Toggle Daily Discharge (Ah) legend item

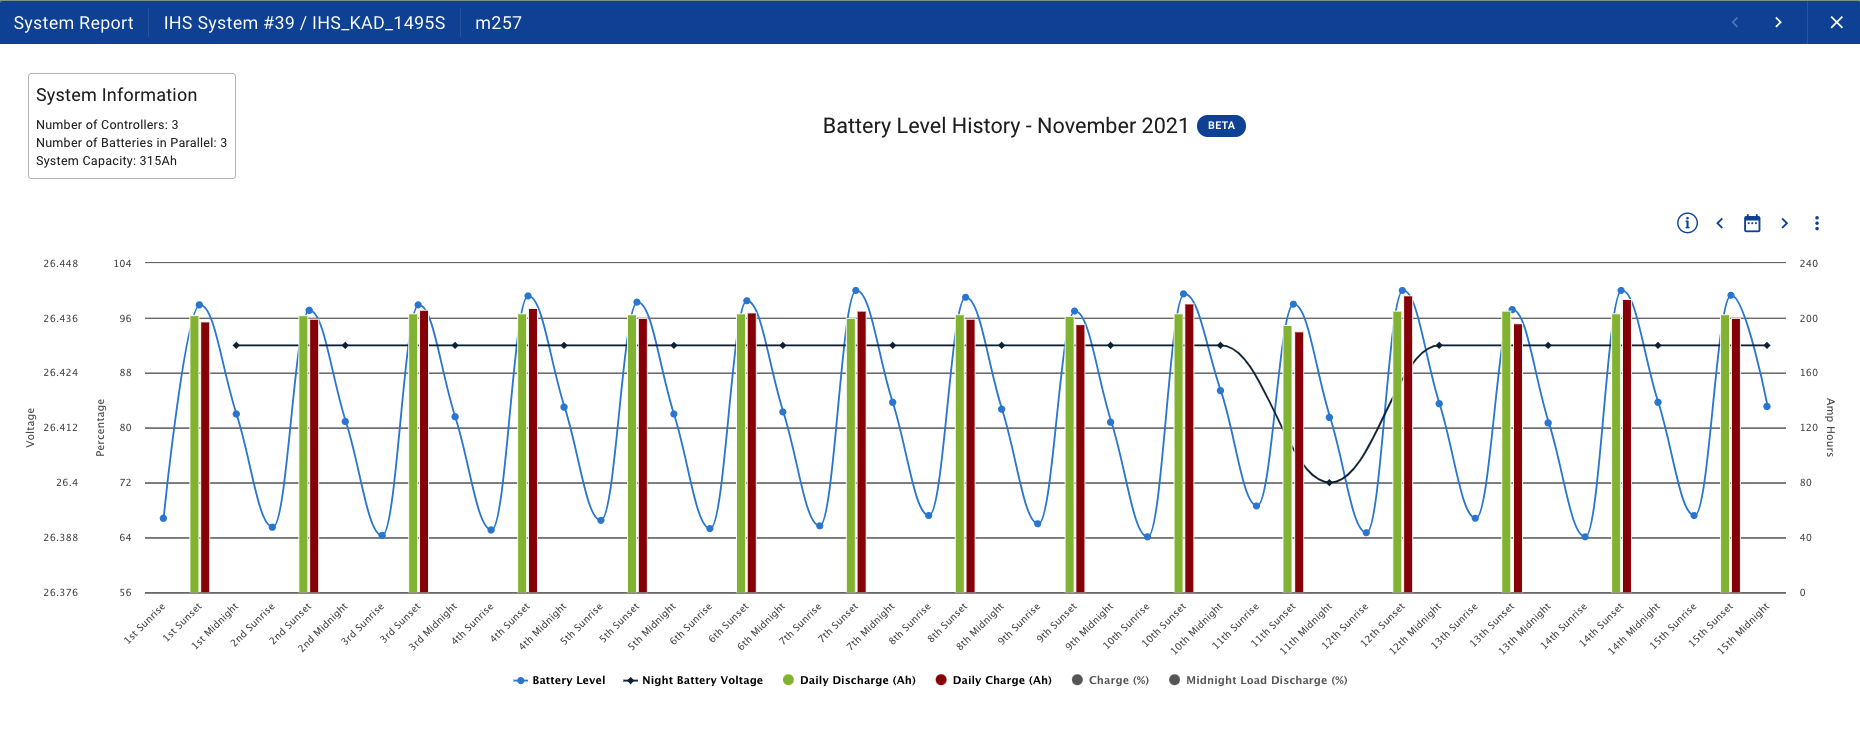coord(849,680)
